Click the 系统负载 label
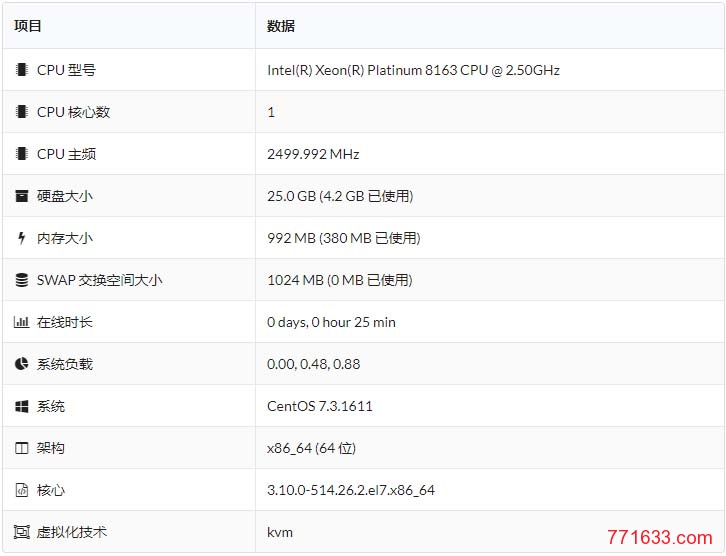 click(x=65, y=364)
